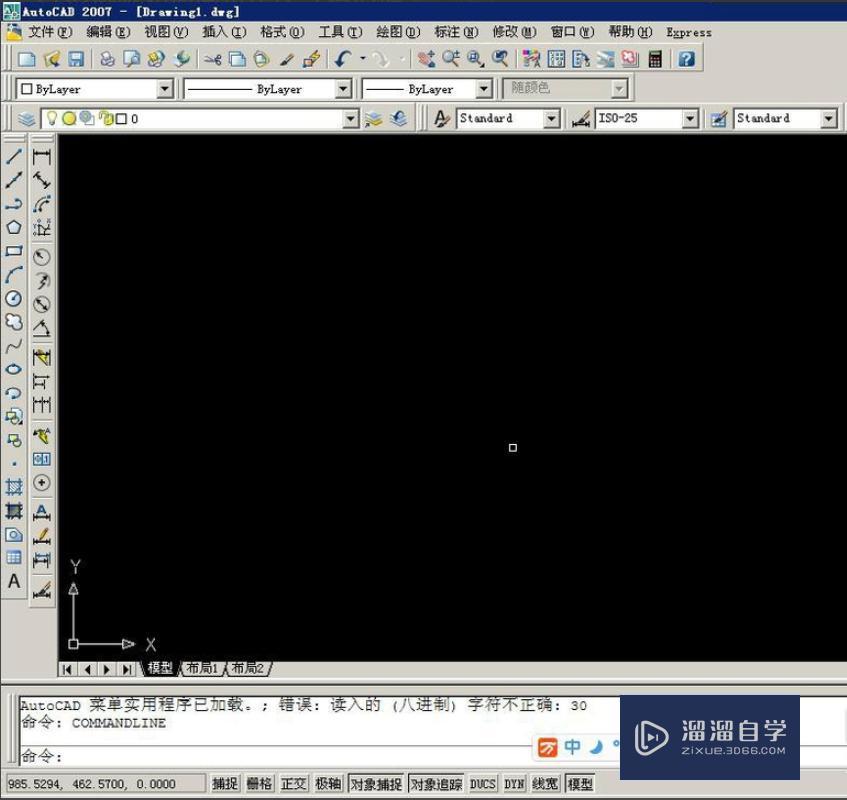Open the ISO-25 dimension style dropdown
Screen dimensions: 847x800
click(690, 118)
